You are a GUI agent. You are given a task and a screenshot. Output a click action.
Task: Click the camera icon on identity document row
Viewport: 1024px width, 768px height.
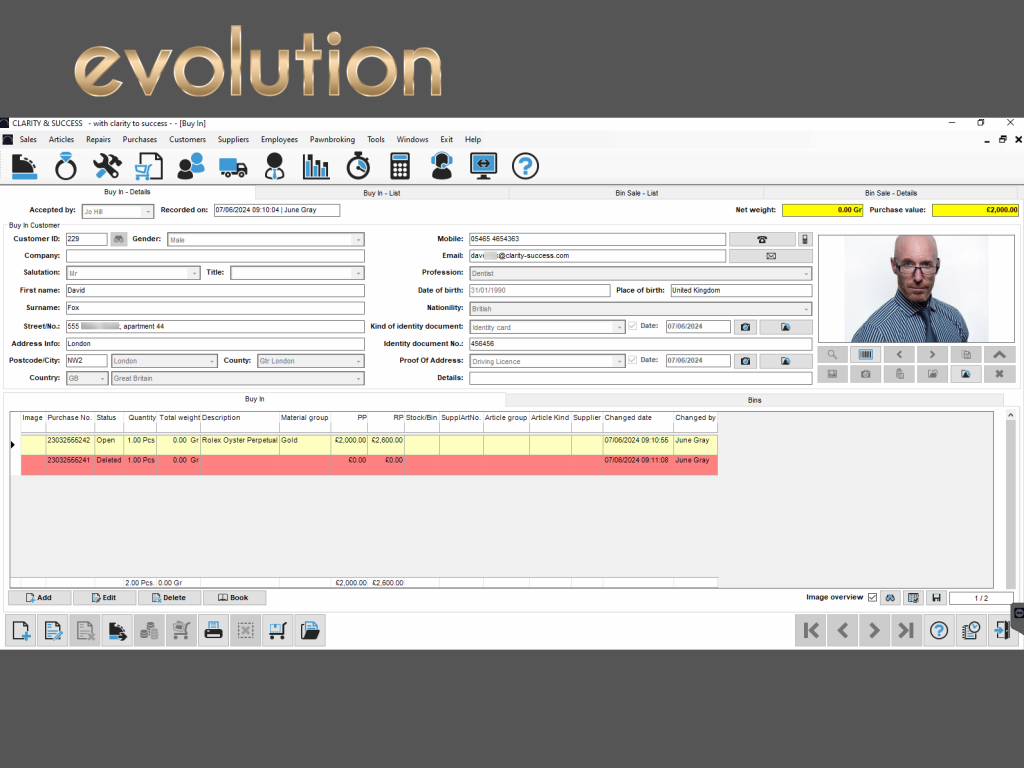[745, 327]
